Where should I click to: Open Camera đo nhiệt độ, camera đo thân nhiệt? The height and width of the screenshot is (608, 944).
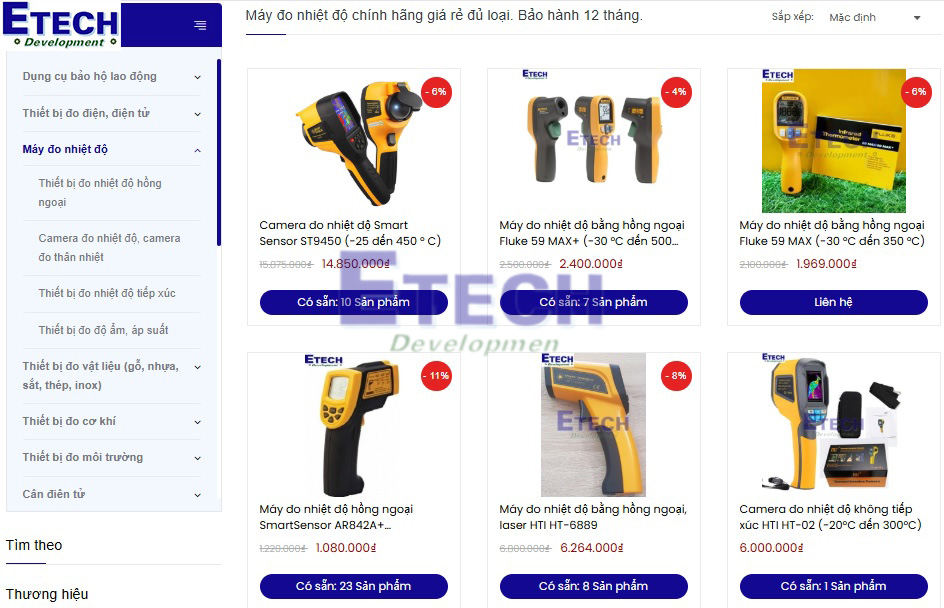(x=110, y=247)
